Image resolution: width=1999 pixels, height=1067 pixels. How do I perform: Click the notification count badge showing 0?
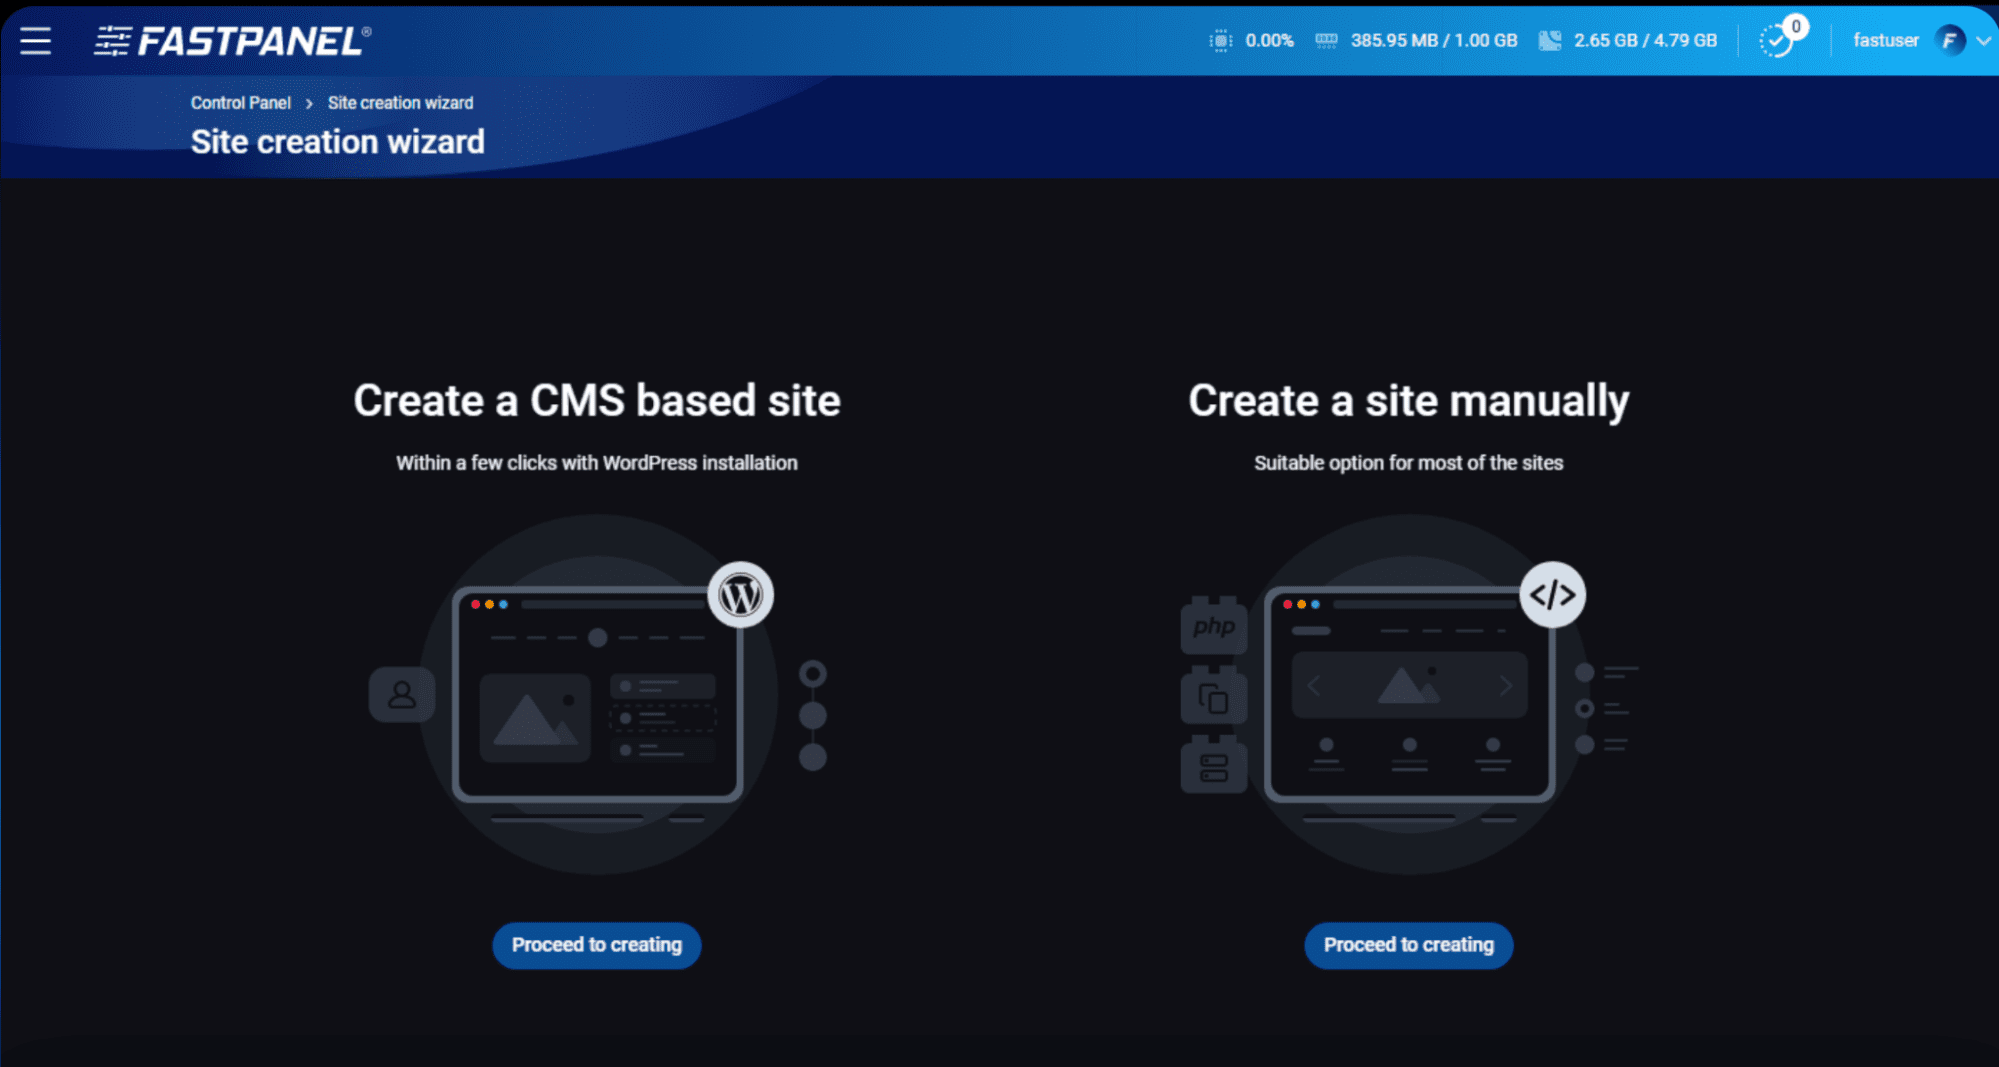click(1796, 27)
